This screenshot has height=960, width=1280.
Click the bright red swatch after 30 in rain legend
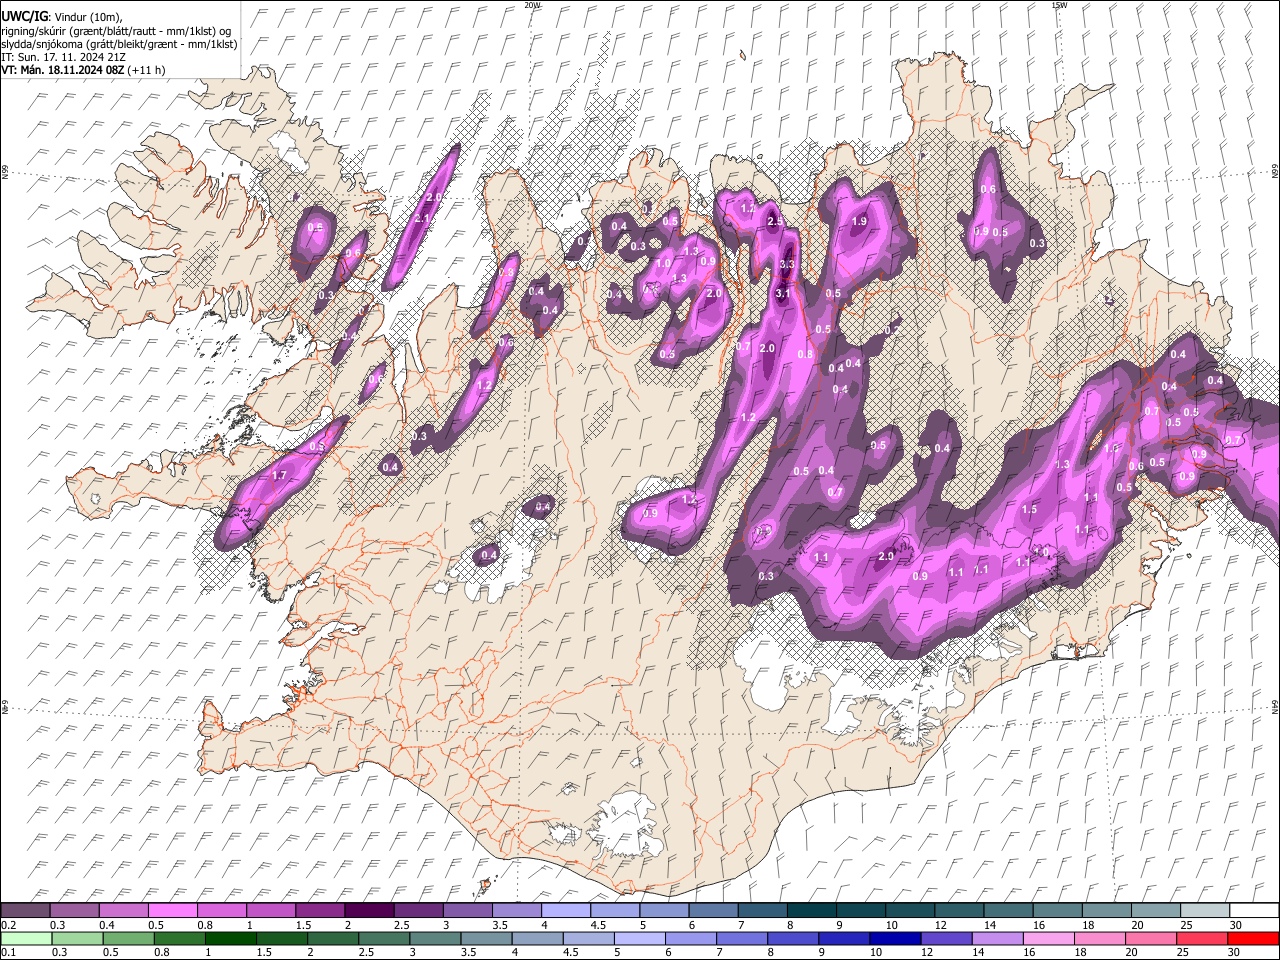point(1252,938)
